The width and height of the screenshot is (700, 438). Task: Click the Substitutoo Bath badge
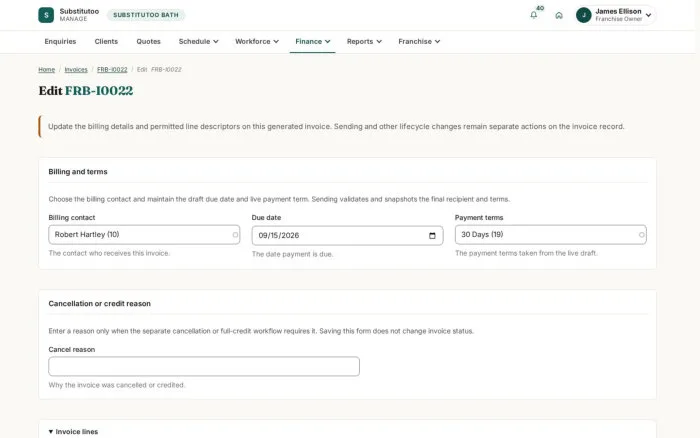(x=146, y=15)
